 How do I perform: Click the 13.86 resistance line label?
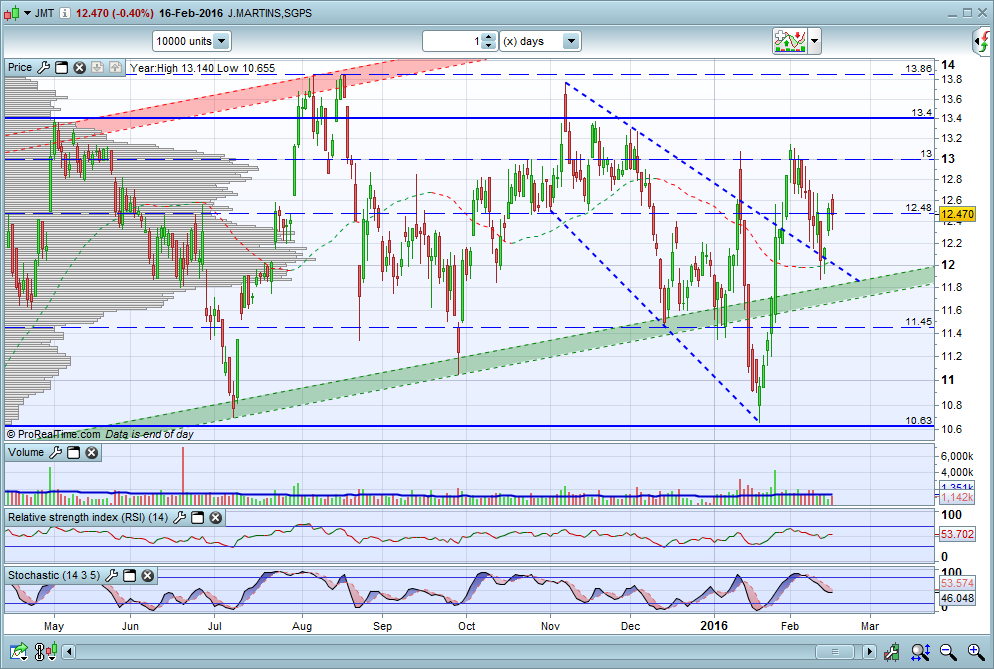(x=919, y=68)
